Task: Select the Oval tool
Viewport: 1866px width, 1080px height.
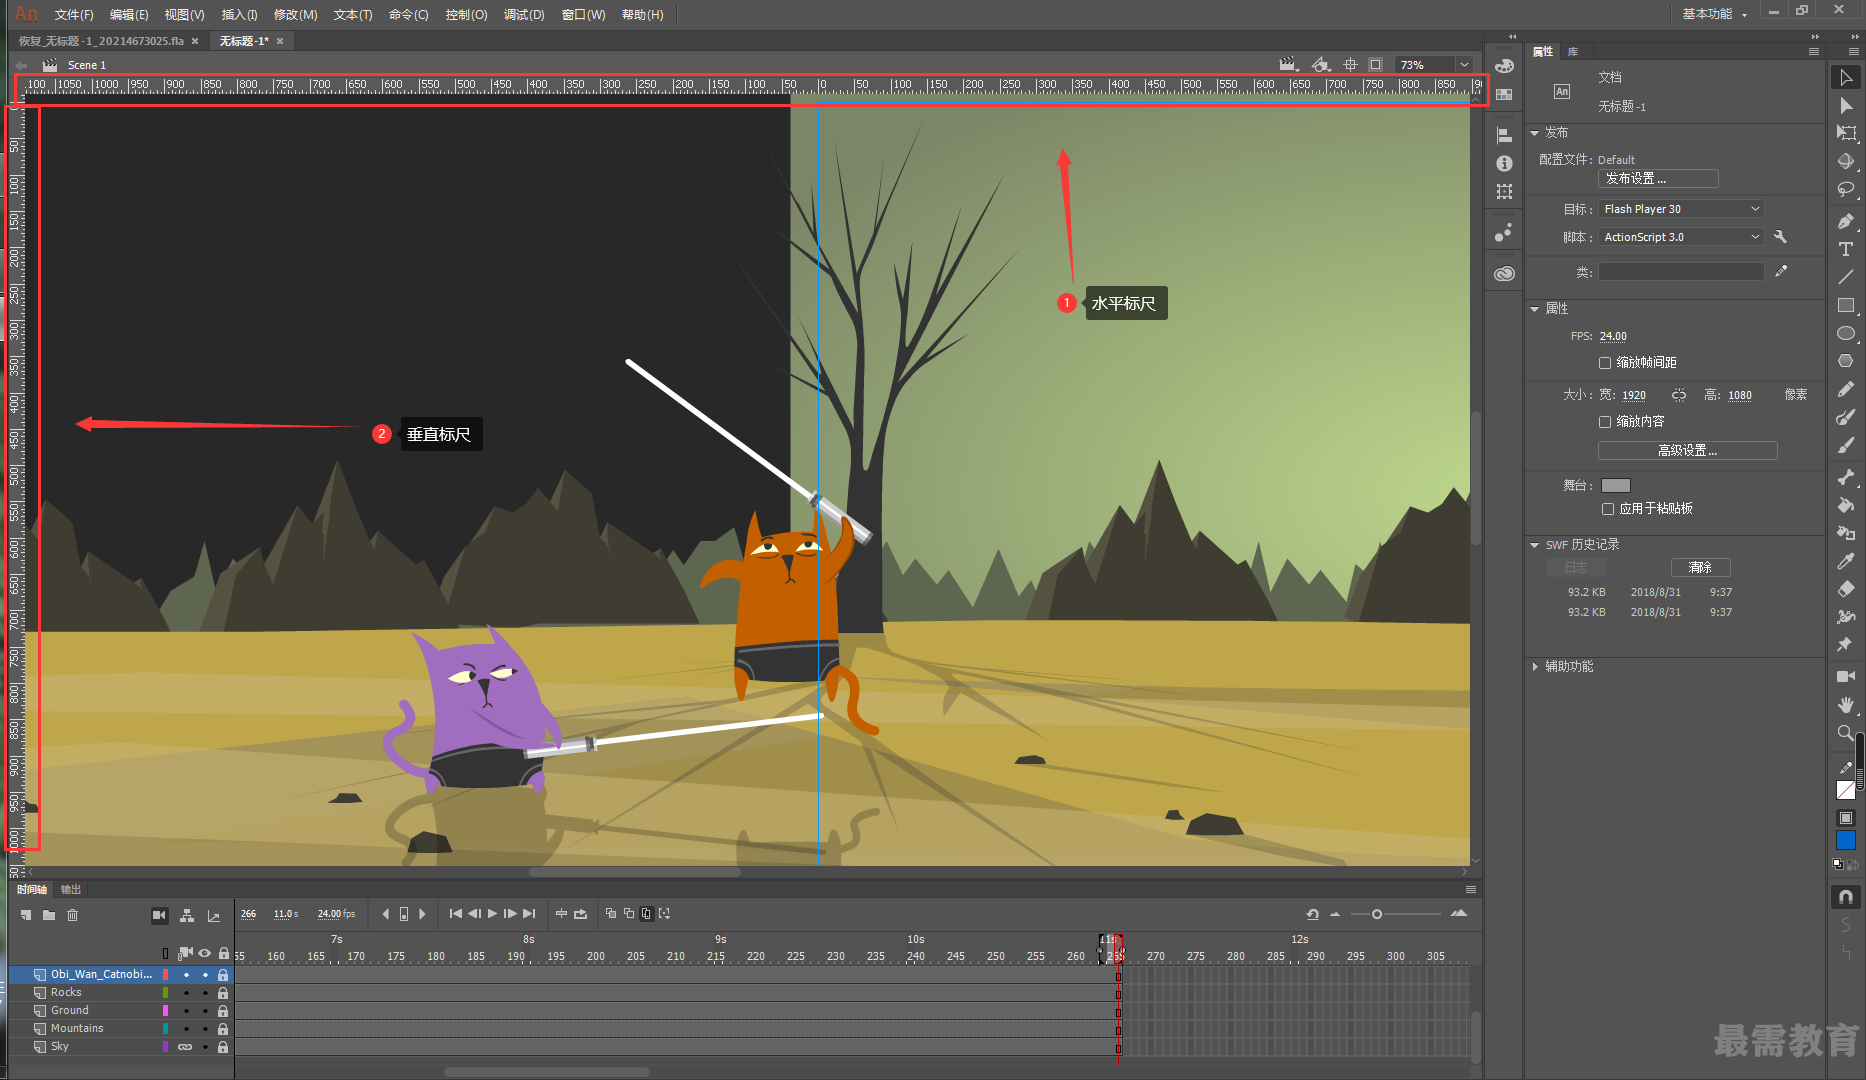Action: [1846, 333]
